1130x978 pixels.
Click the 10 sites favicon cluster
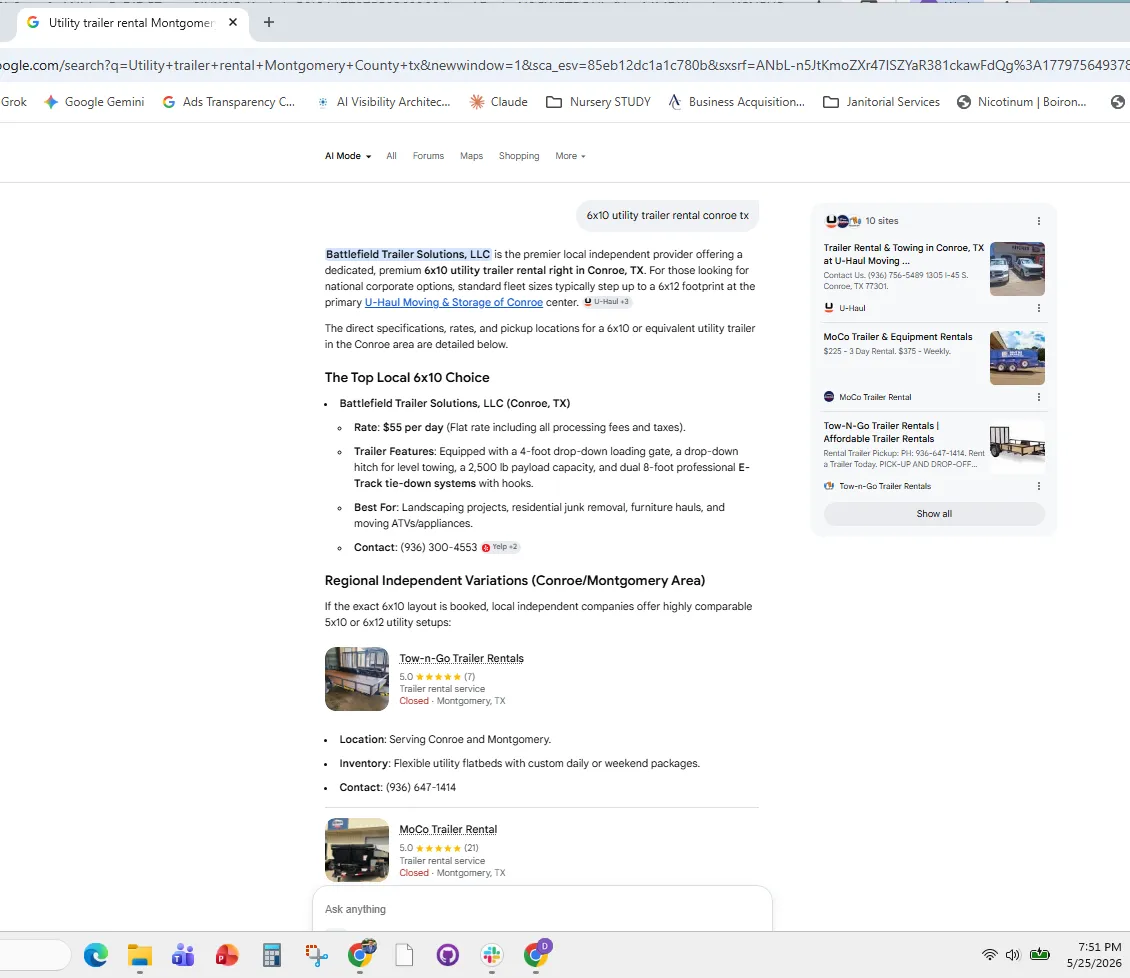click(x=842, y=221)
